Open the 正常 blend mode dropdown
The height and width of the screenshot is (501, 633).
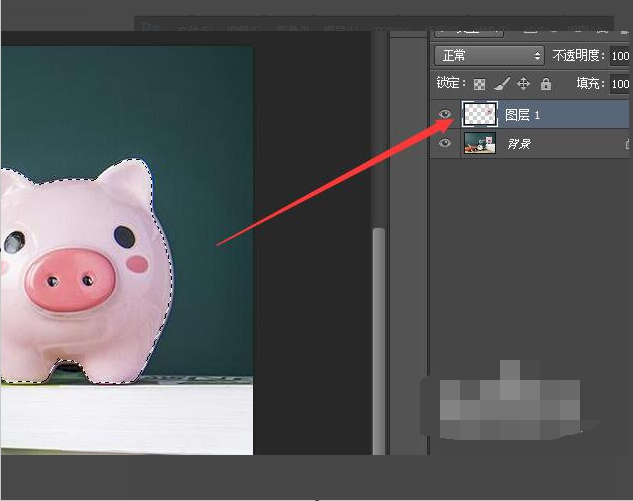point(489,55)
